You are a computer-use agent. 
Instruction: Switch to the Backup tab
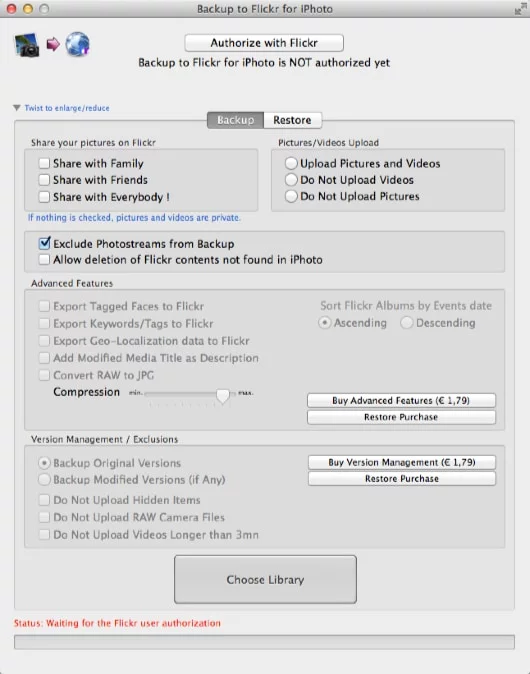click(x=235, y=120)
